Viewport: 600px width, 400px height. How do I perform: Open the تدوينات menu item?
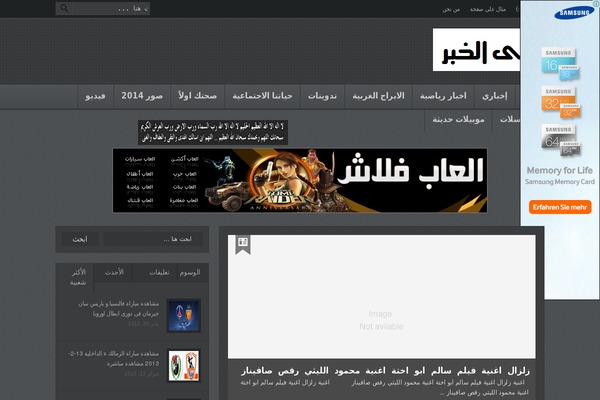point(323,96)
